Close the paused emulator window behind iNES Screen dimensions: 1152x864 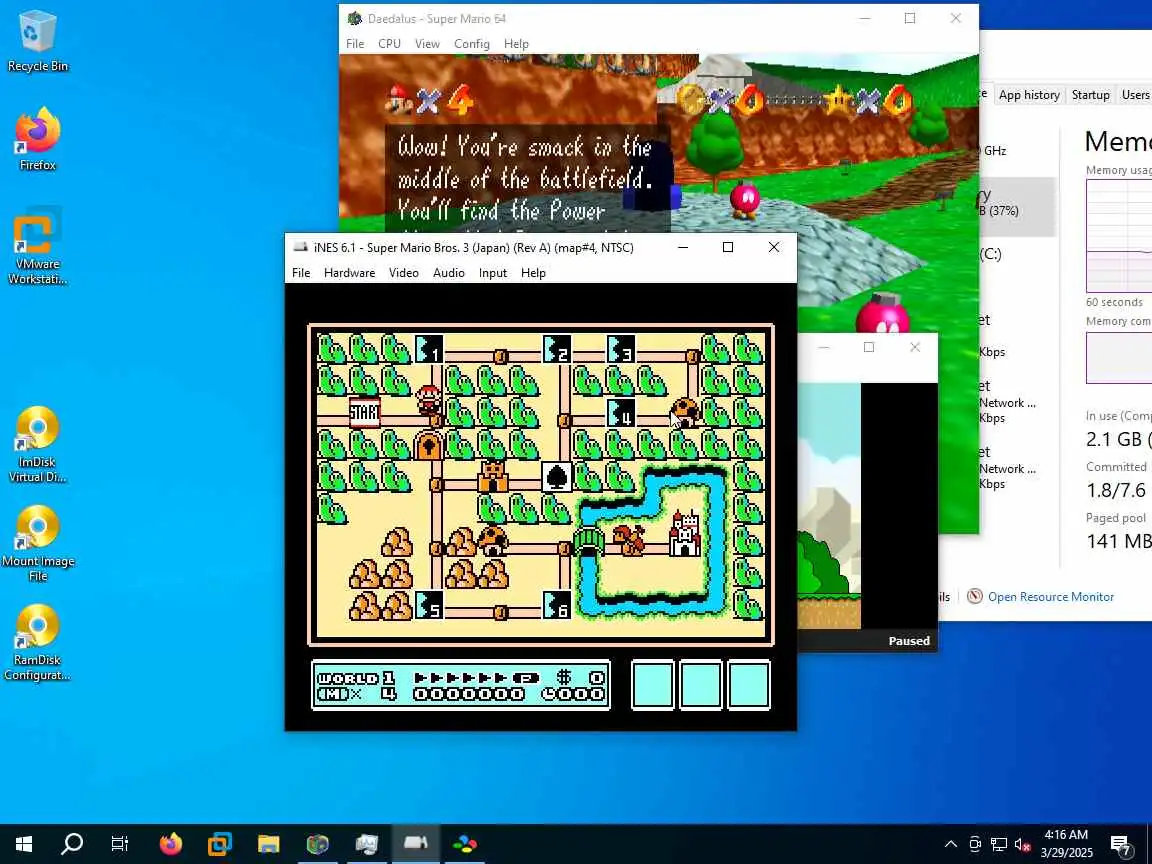coord(915,347)
